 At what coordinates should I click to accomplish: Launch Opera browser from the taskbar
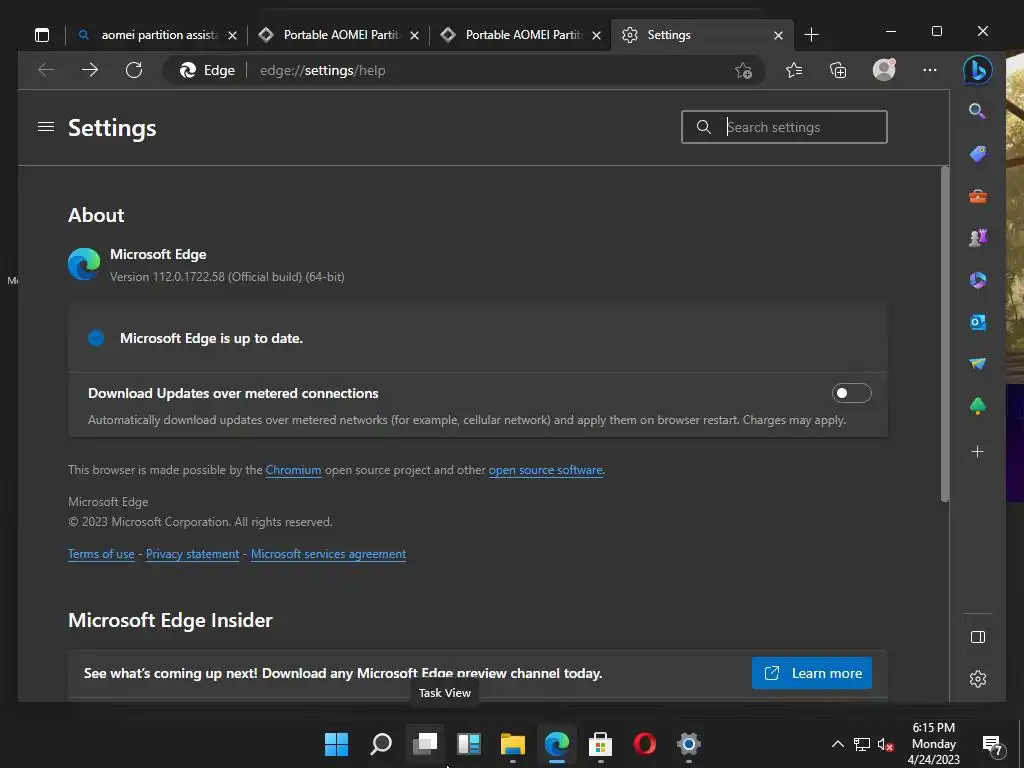[645, 744]
